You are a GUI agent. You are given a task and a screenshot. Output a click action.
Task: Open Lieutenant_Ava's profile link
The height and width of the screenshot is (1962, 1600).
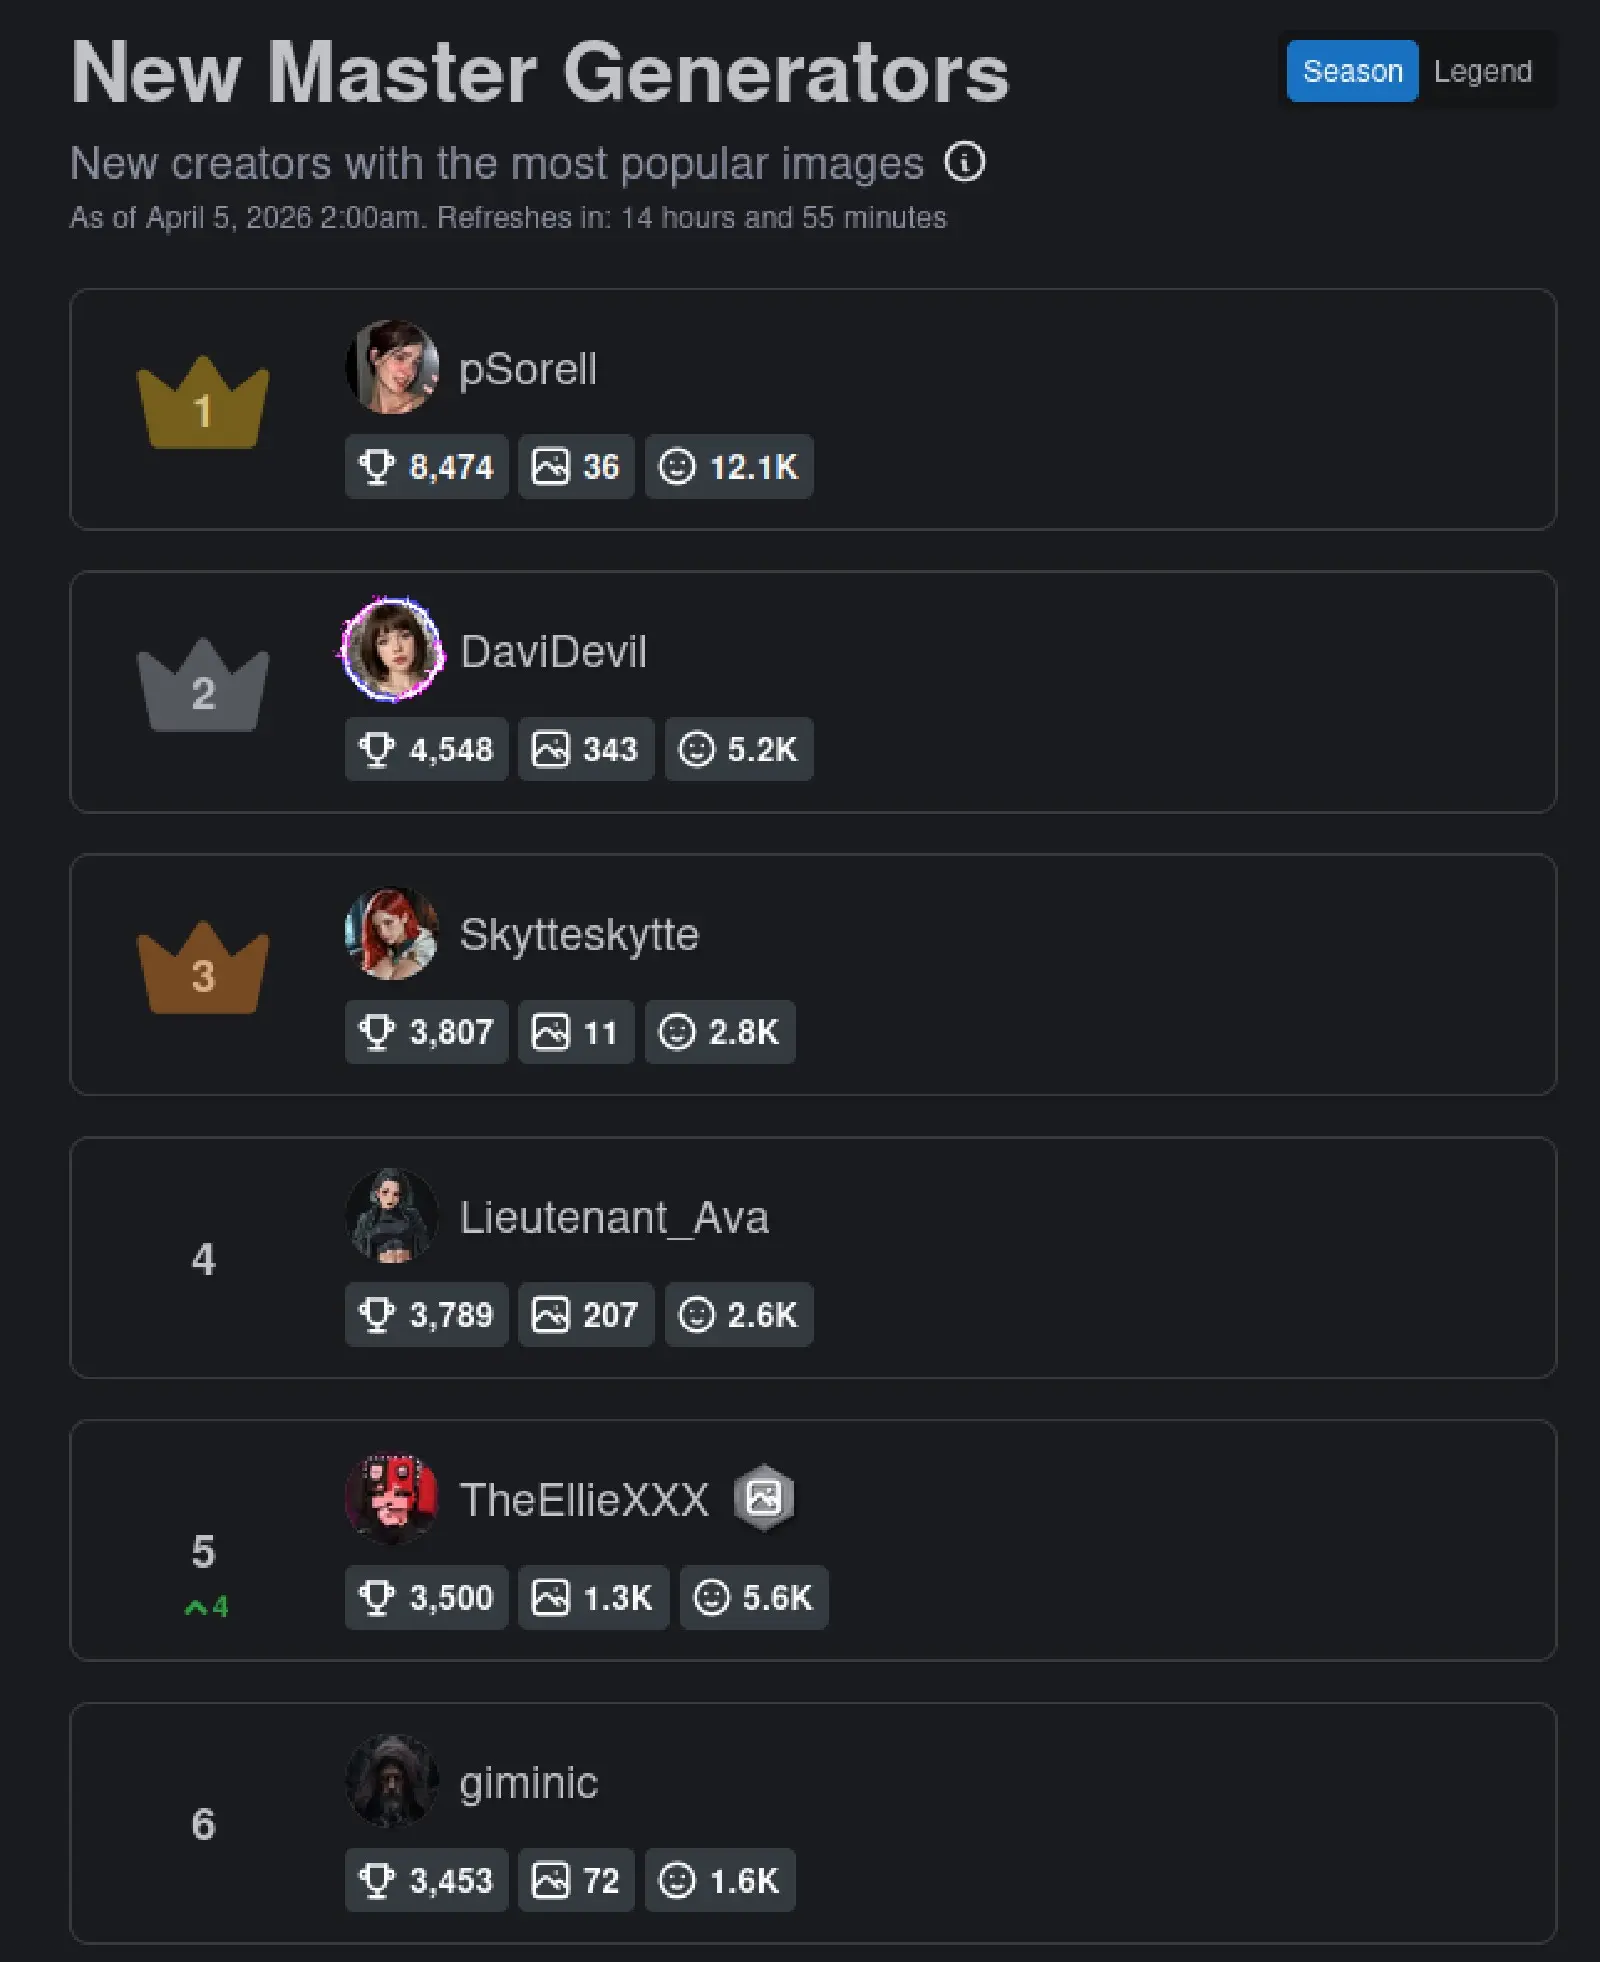(613, 1217)
